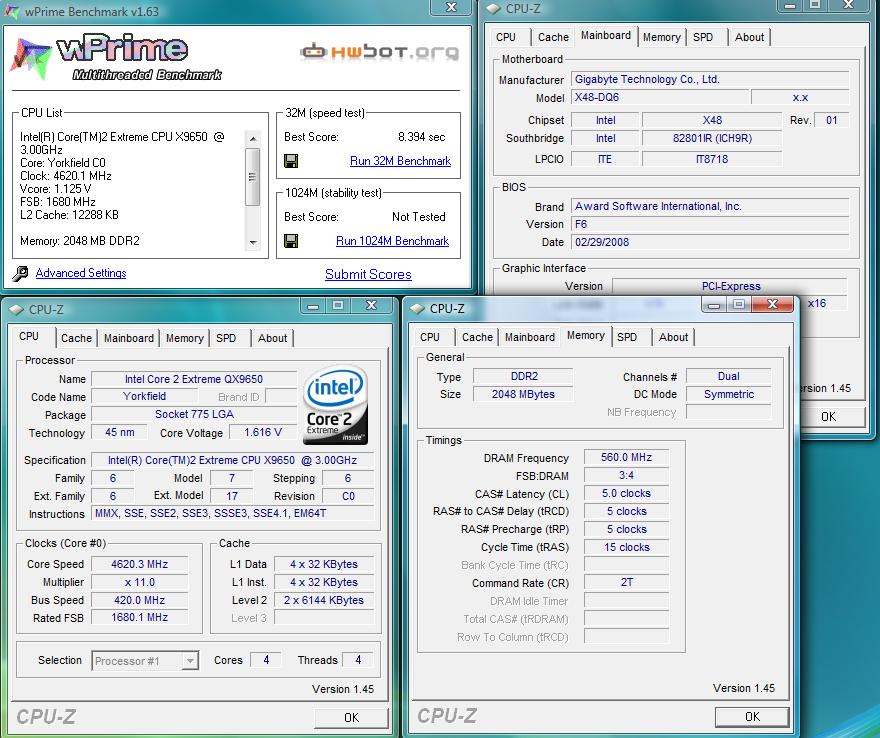880x738 pixels.
Task: Click the Cycle Time 15 clocks field
Action: (x=626, y=547)
